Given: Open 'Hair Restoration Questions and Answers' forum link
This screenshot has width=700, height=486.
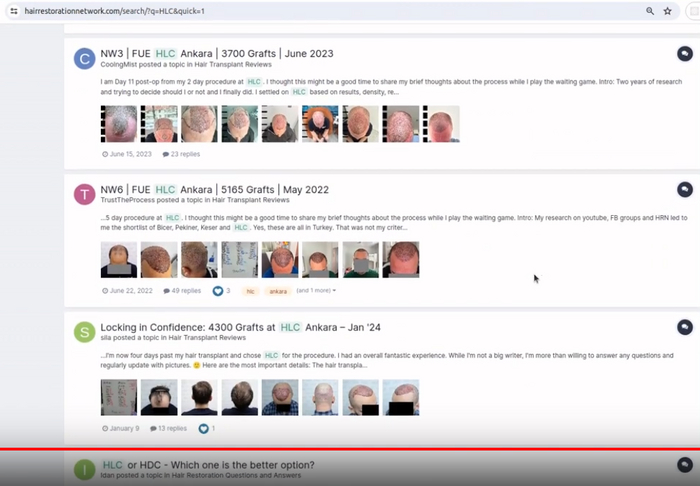Looking at the screenshot, I should click(236, 475).
